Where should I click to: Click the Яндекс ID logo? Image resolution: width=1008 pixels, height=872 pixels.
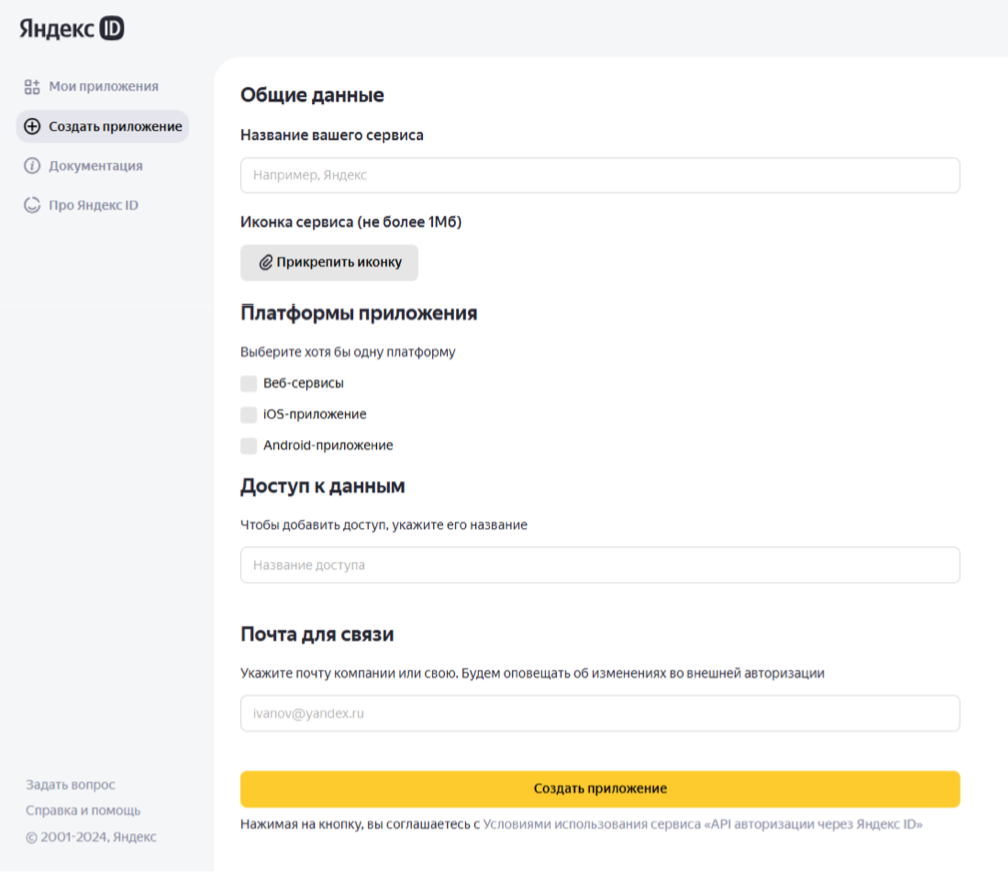[x=71, y=29]
